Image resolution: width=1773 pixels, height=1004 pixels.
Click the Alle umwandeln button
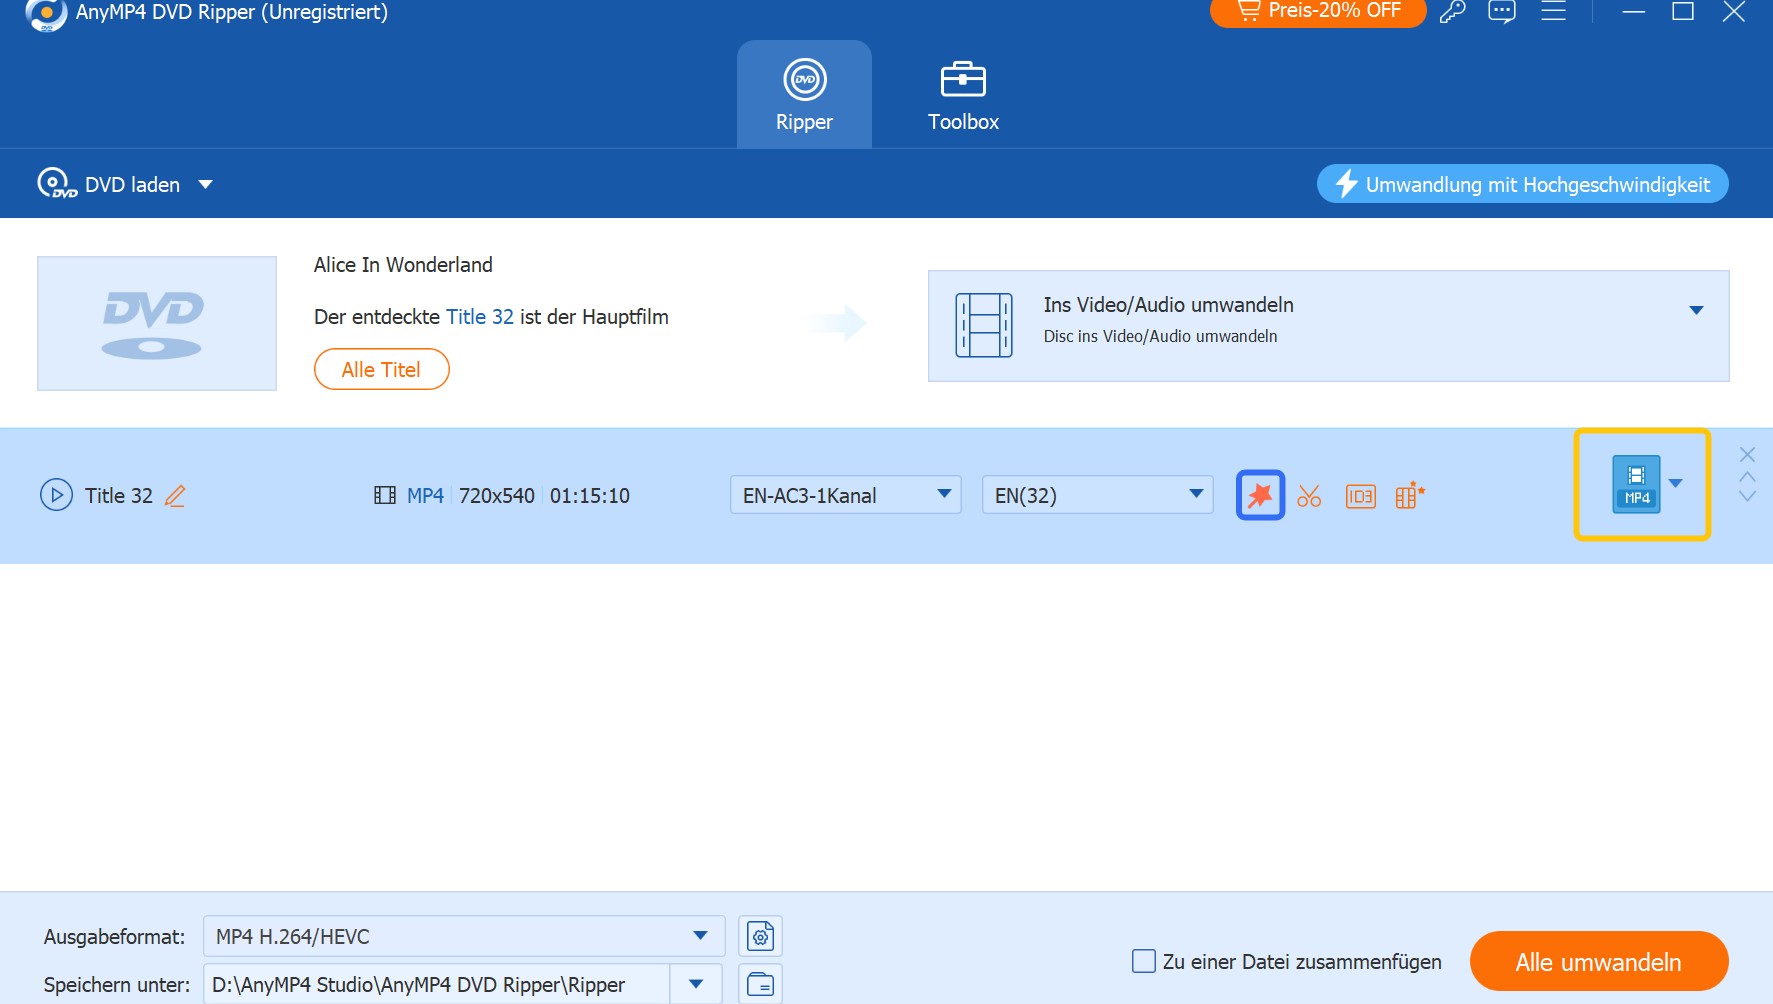[x=1599, y=961]
